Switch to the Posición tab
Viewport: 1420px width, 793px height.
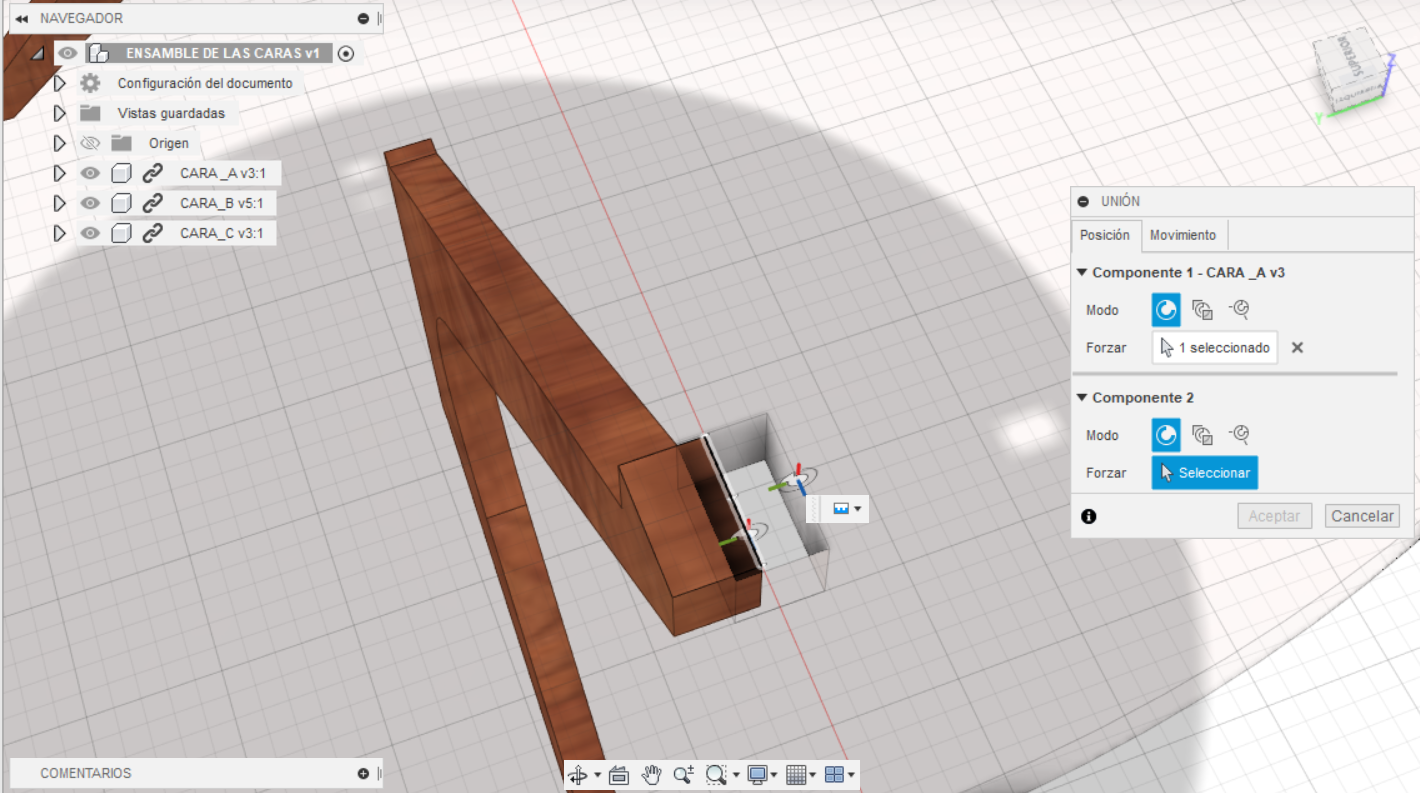[x=1105, y=235]
